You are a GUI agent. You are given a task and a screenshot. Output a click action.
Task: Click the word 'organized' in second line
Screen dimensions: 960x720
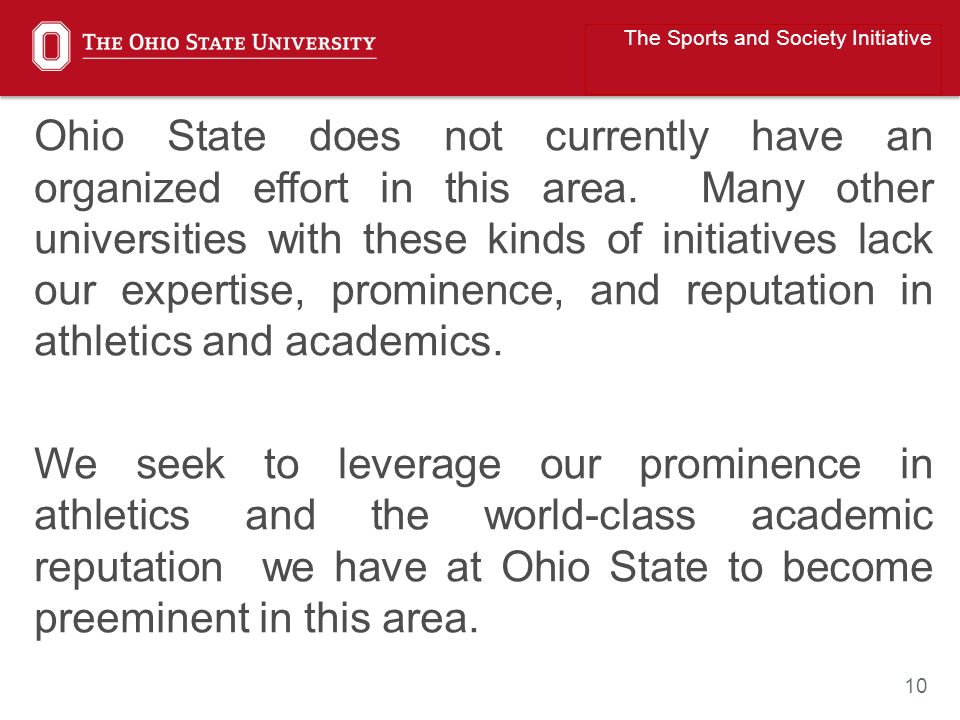pyautogui.click(x=127, y=191)
